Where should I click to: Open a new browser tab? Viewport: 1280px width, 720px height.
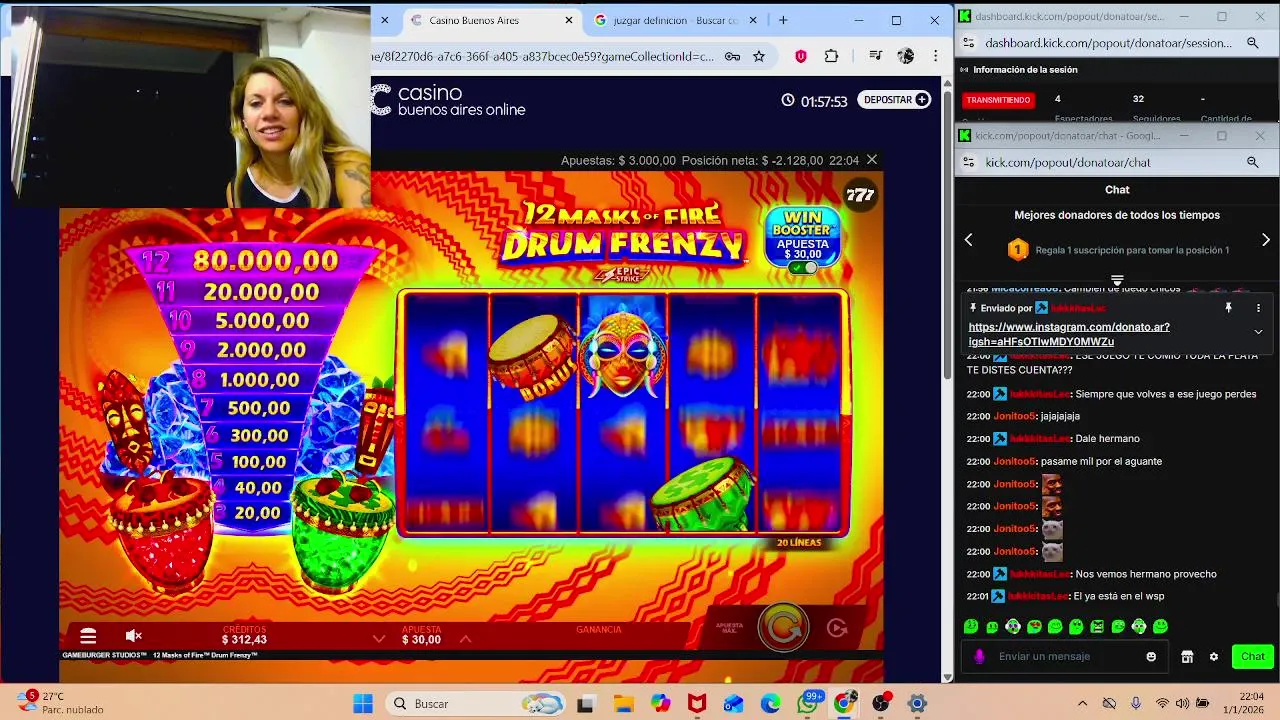[783, 20]
